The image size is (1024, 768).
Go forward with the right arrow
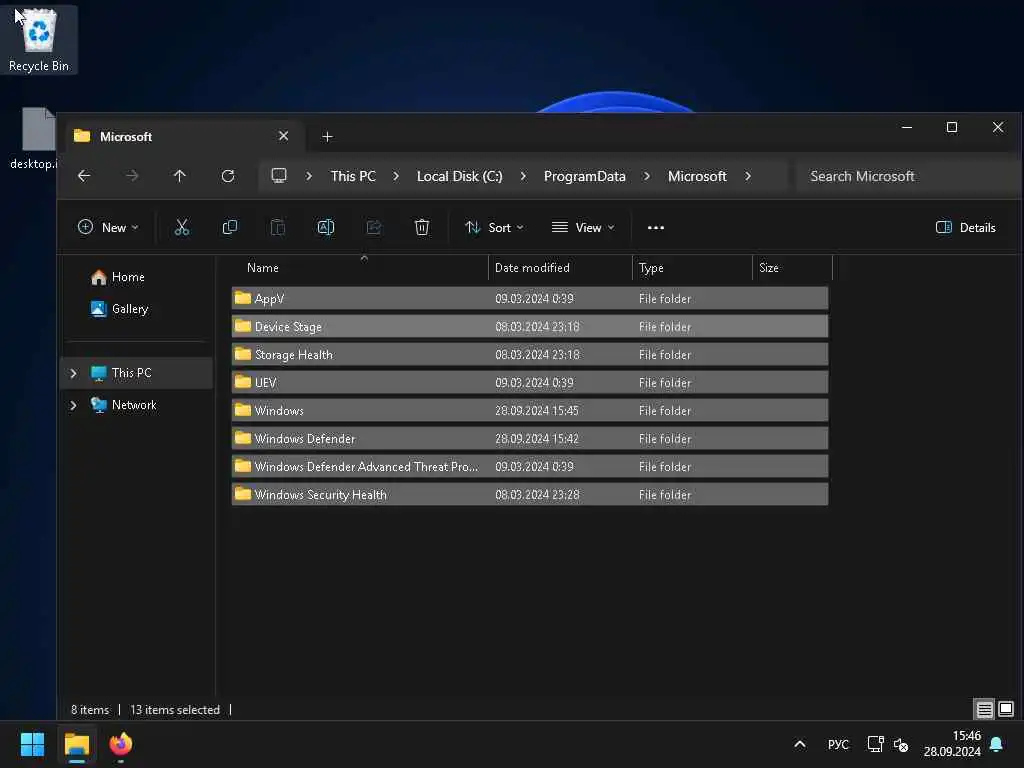(132, 176)
